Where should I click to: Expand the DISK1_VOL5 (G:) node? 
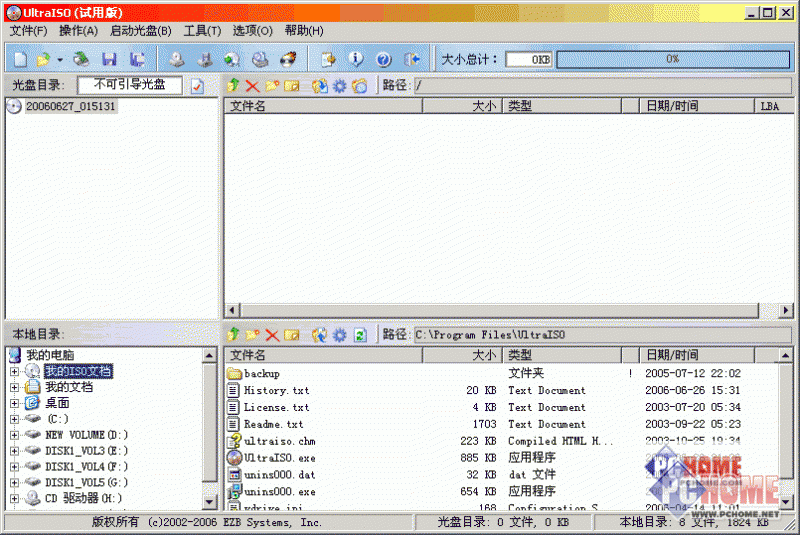point(14,482)
